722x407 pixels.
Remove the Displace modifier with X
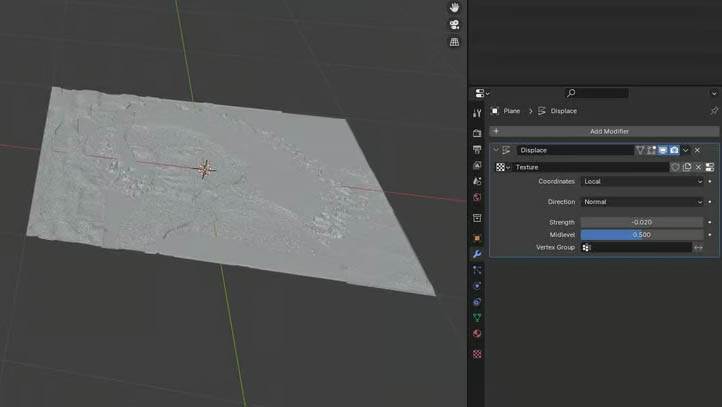tap(697, 150)
